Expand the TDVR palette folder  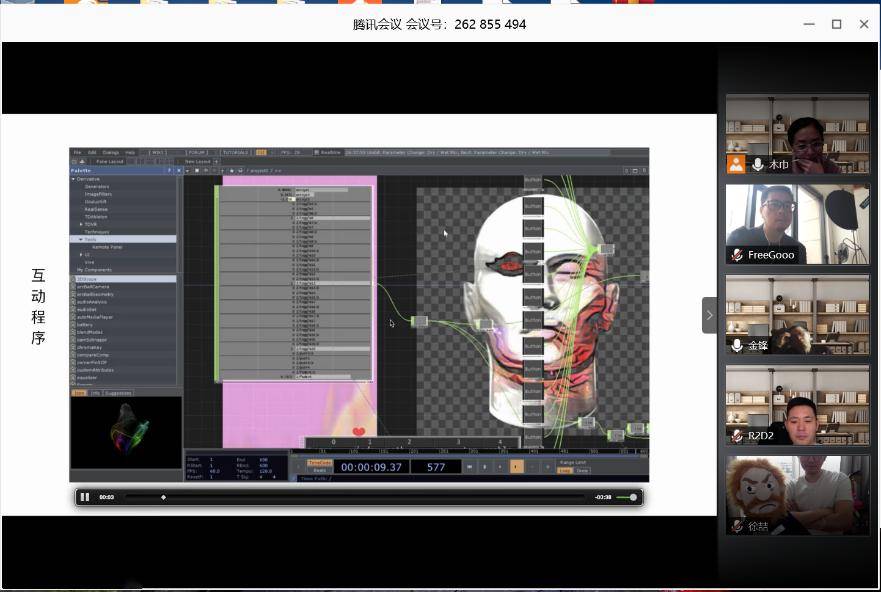click(x=81, y=224)
